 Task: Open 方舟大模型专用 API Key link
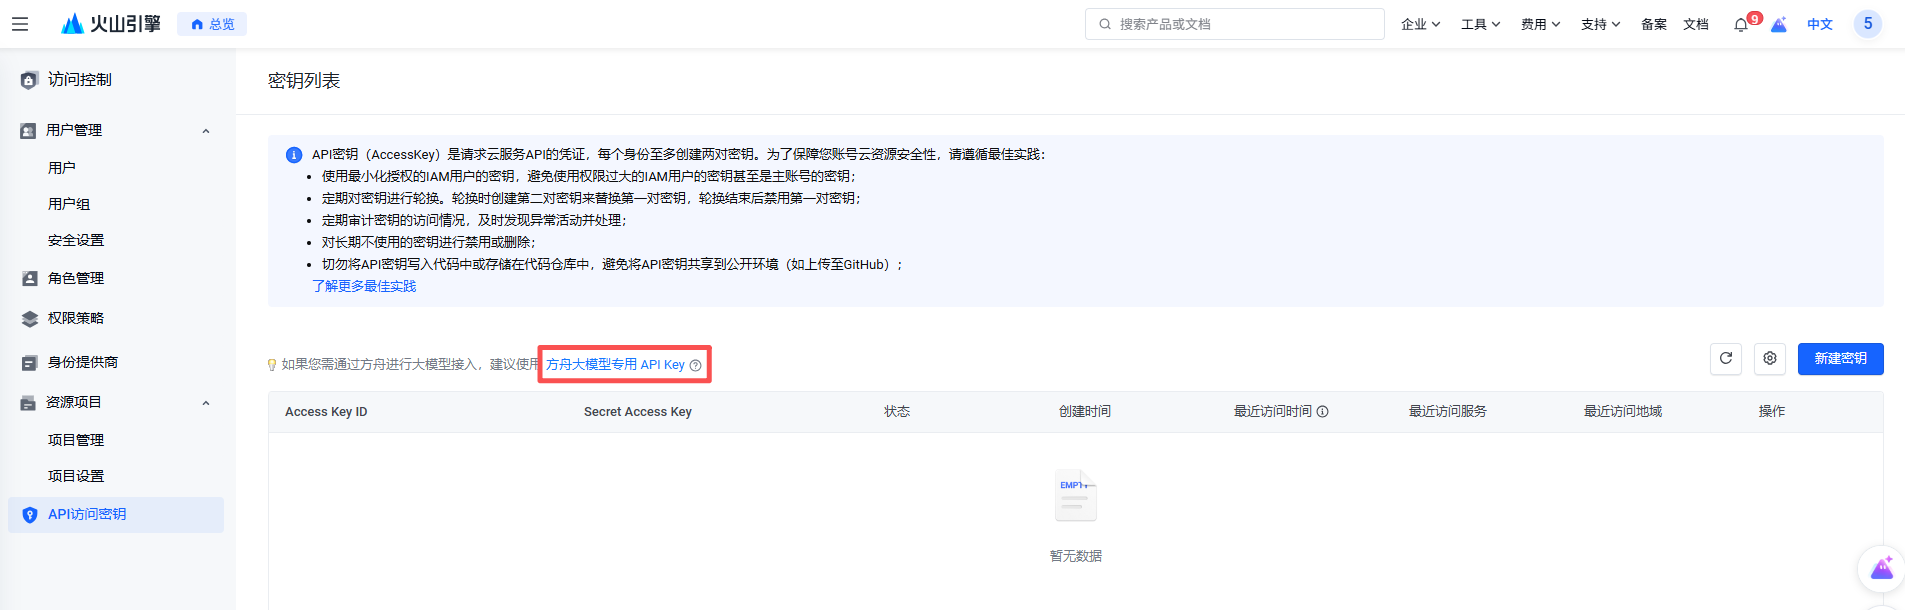[x=615, y=364]
